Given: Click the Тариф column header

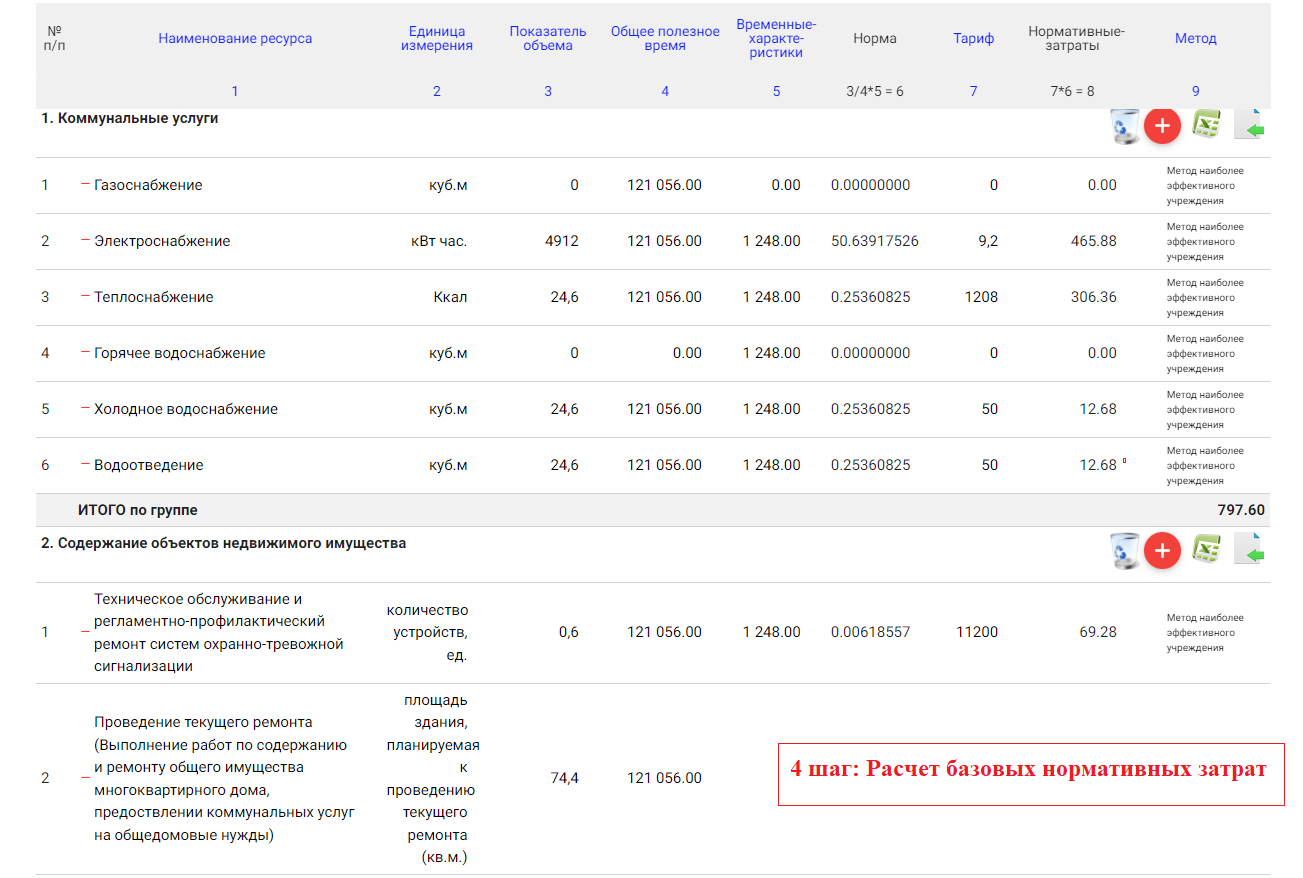Looking at the screenshot, I should pos(974,39).
